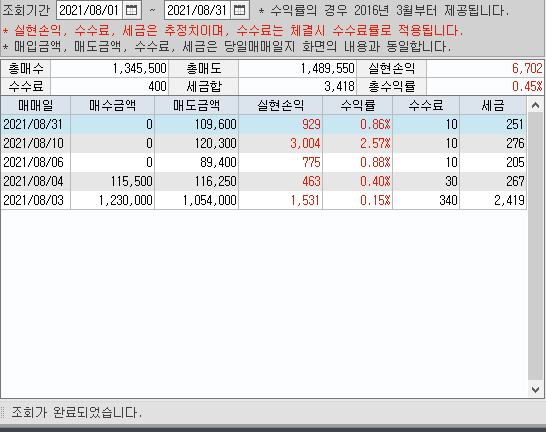The width and height of the screenshot is (546, 432).
Task: Select the 2021/08/06 row date
Action: click(x=33, y=162)
